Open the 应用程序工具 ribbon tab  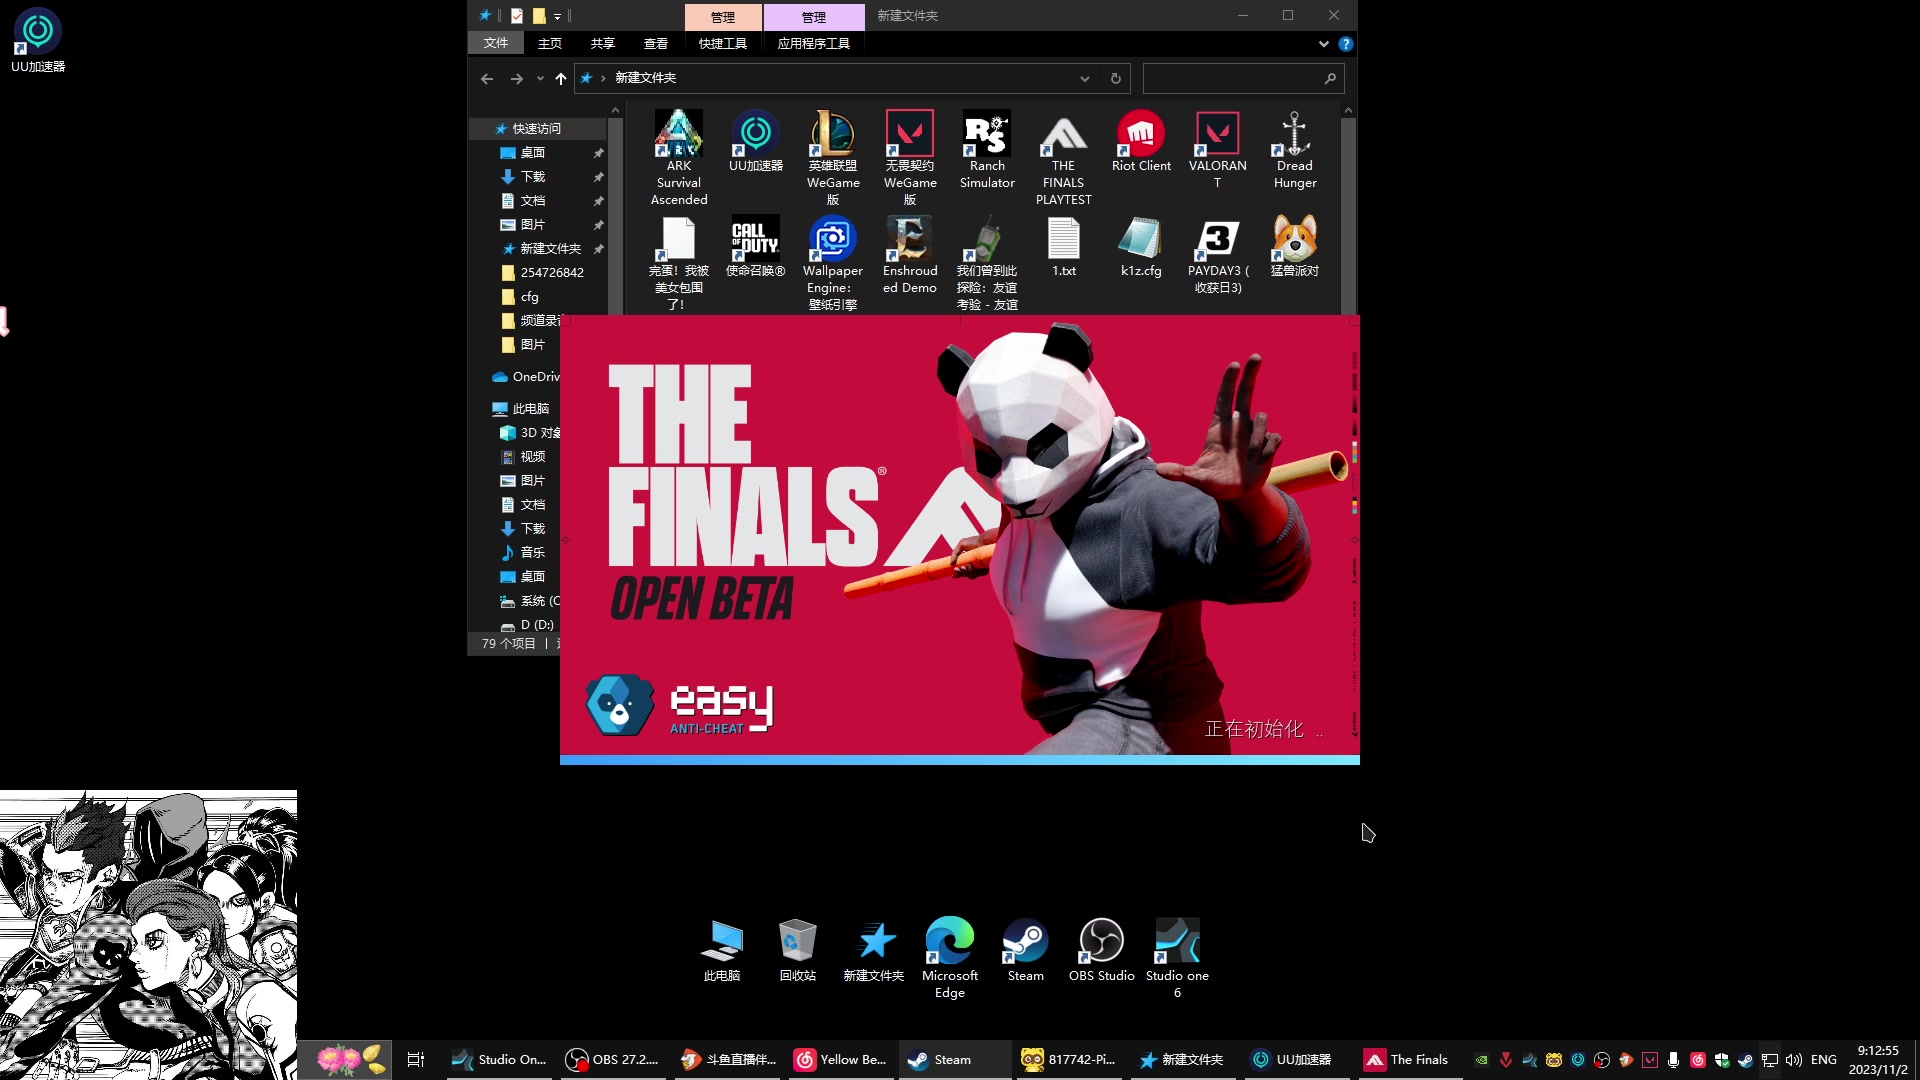814,43
